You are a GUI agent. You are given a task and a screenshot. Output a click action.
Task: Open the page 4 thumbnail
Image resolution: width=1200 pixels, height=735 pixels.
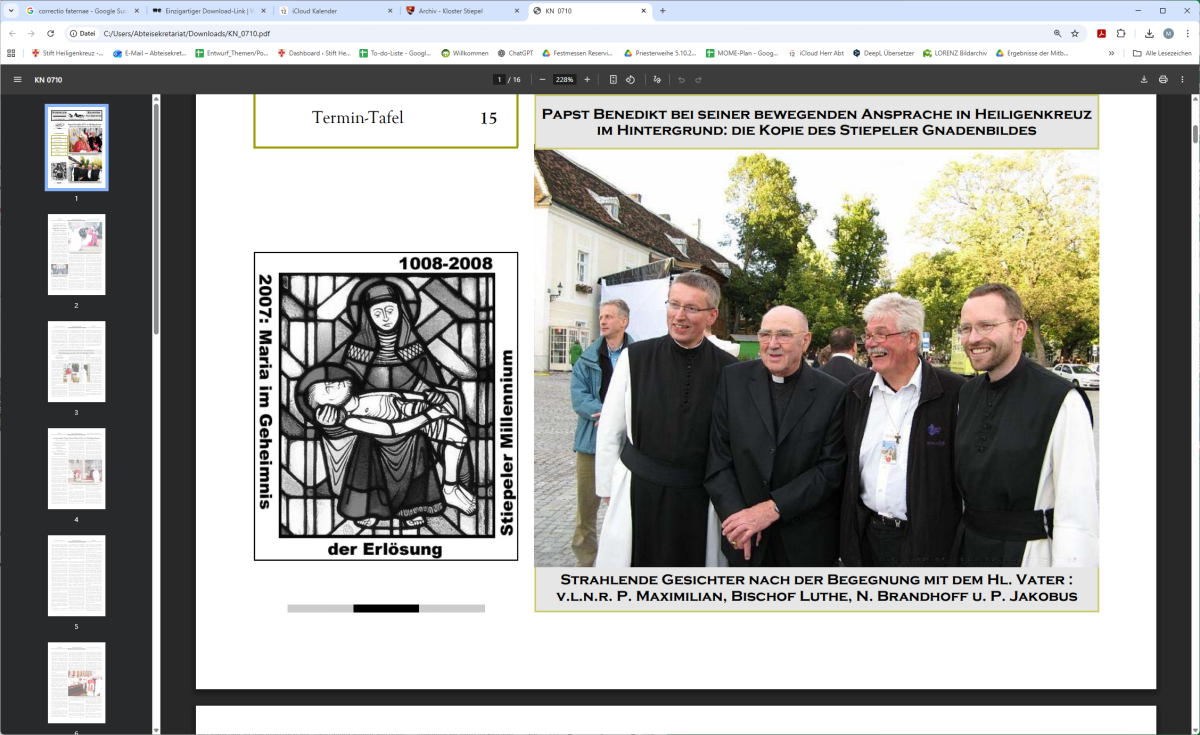(x=76, y=469)
